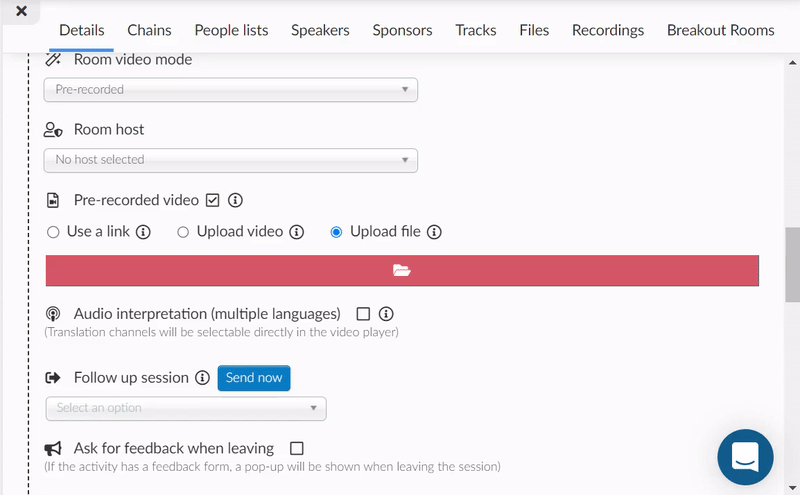
Task: Close the panel with the X icon
Action: click(21, 11)
